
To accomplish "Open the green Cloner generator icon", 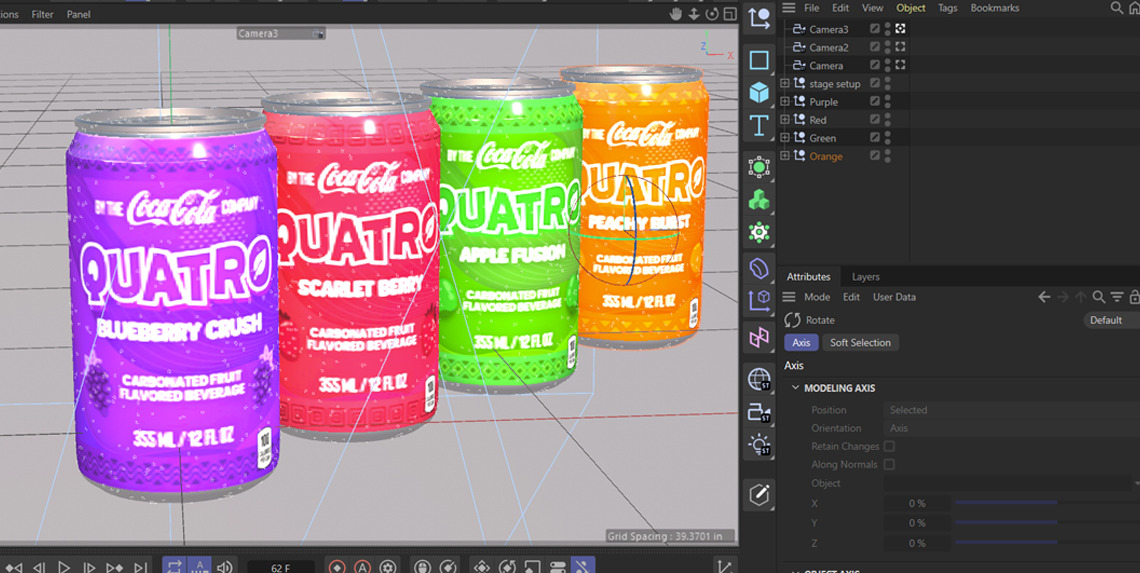I will tap(759, 200).
